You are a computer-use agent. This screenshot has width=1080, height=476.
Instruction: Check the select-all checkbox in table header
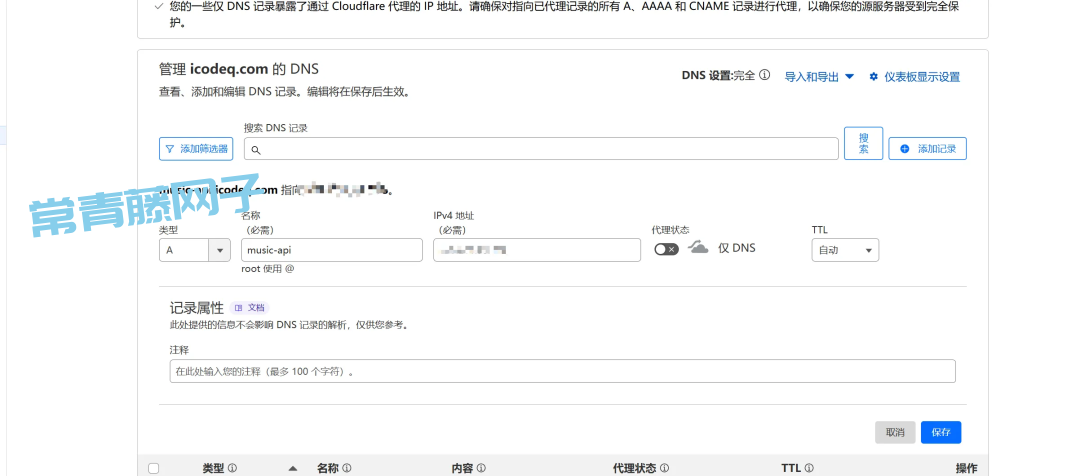point(153,468)
